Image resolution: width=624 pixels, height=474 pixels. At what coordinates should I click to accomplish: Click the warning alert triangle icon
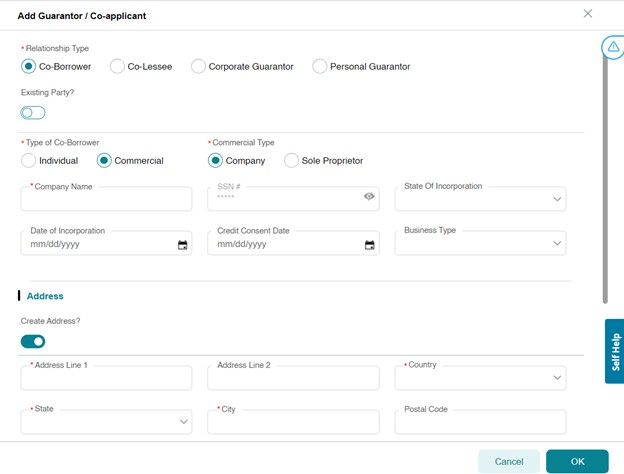[x=613, y=47]
